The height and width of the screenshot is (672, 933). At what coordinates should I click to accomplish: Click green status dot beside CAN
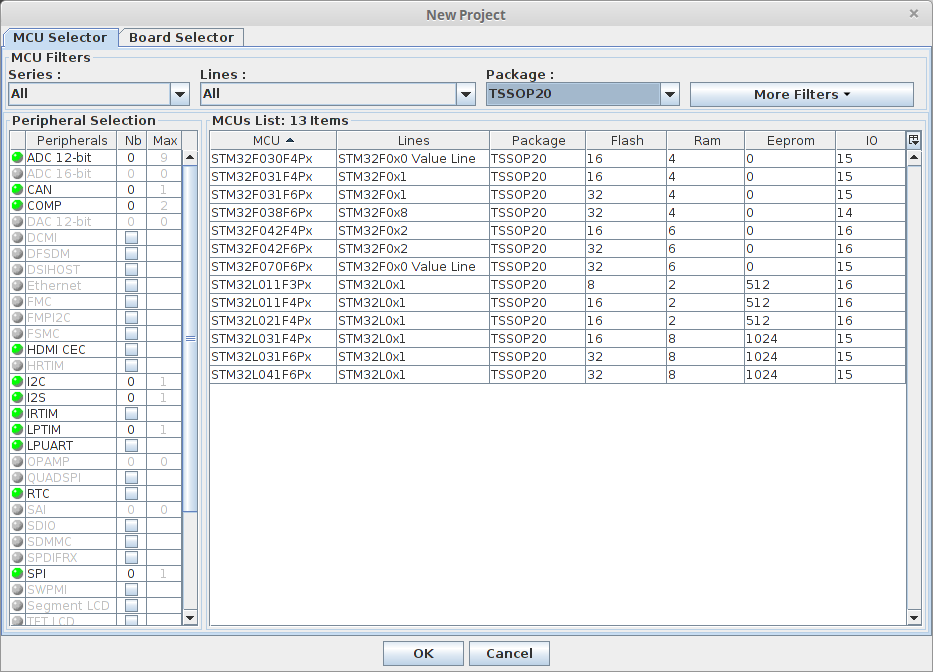coord(17,190)
